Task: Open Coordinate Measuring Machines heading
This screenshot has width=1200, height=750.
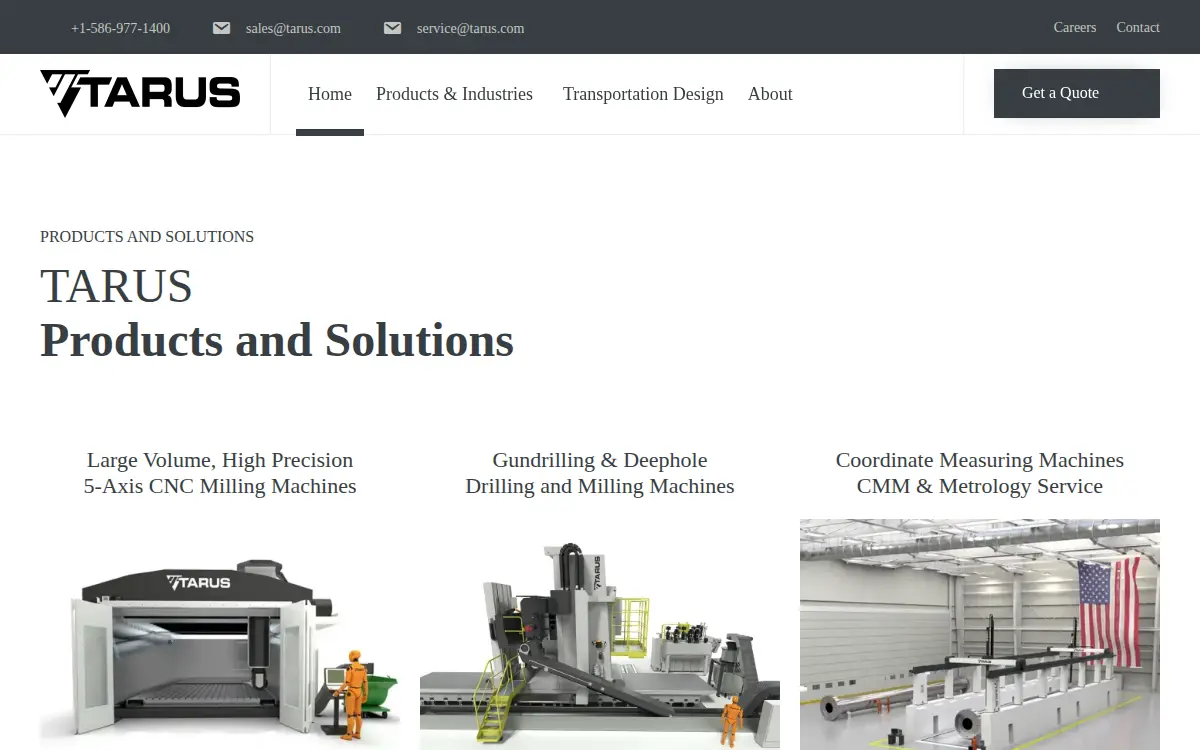Action: 980,473
